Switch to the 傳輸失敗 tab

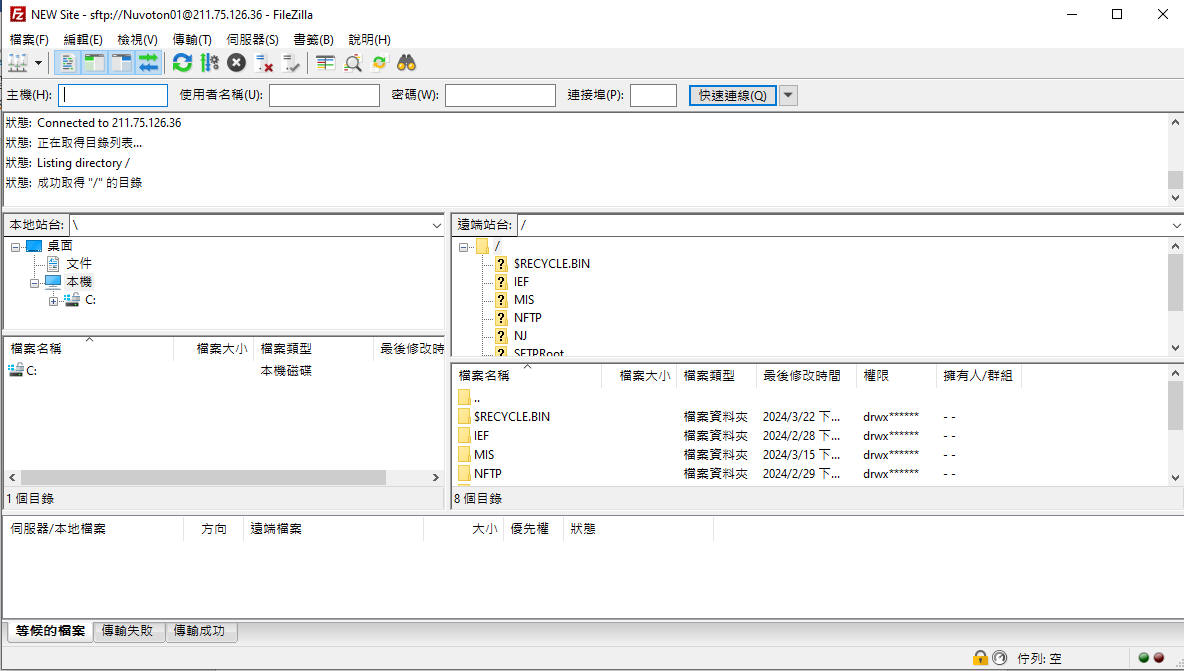point(128,631)
